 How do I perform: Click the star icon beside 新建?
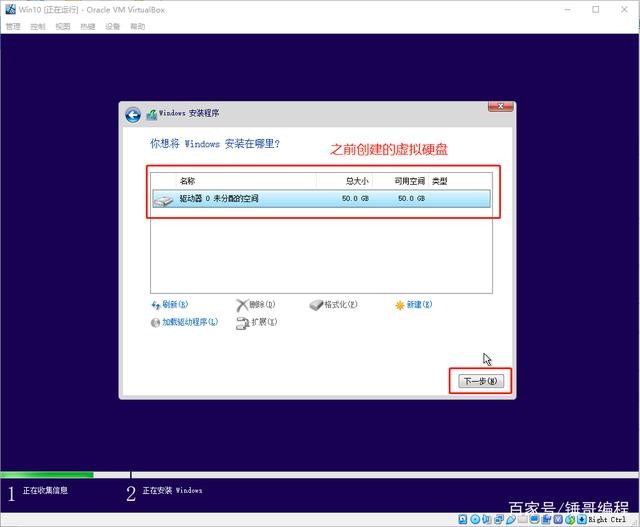[400, 305]
